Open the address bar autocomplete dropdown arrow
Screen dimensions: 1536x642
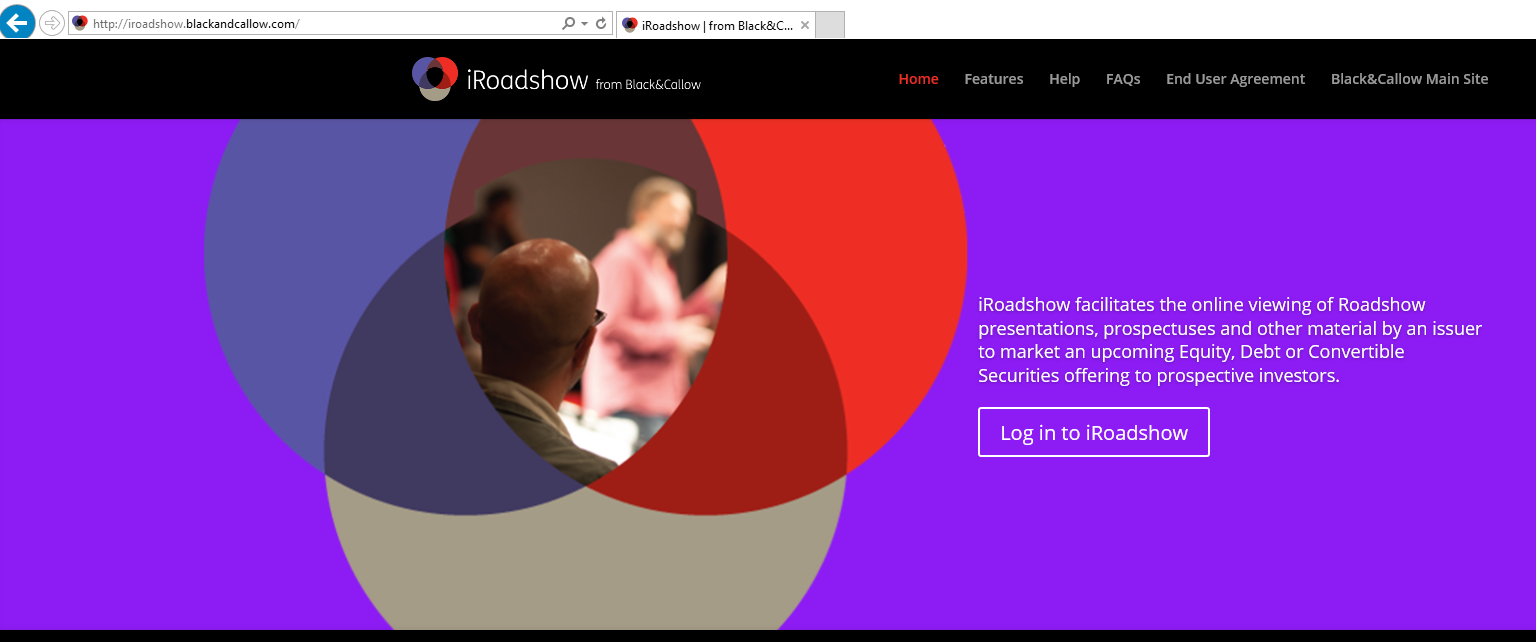pyautogui.click(x=584, y=24)
